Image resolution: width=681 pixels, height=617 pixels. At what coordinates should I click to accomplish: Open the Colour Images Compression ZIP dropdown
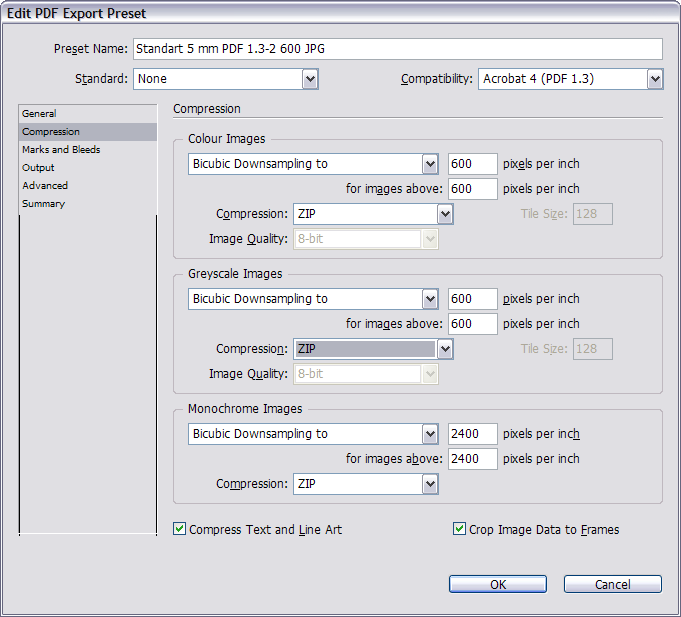373,214
